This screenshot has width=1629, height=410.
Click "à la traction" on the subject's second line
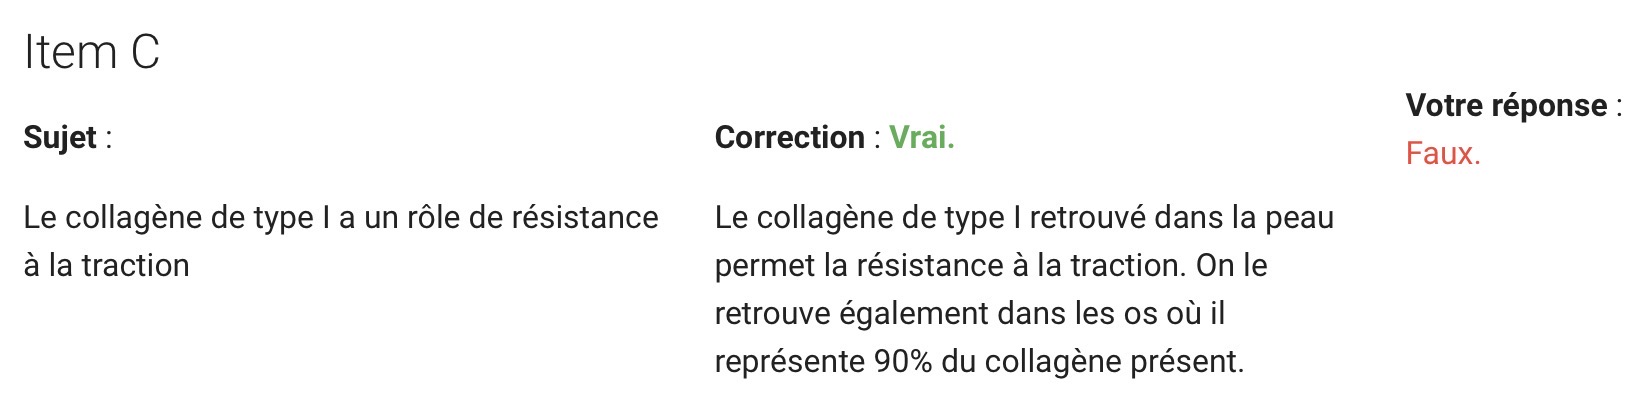107,266
